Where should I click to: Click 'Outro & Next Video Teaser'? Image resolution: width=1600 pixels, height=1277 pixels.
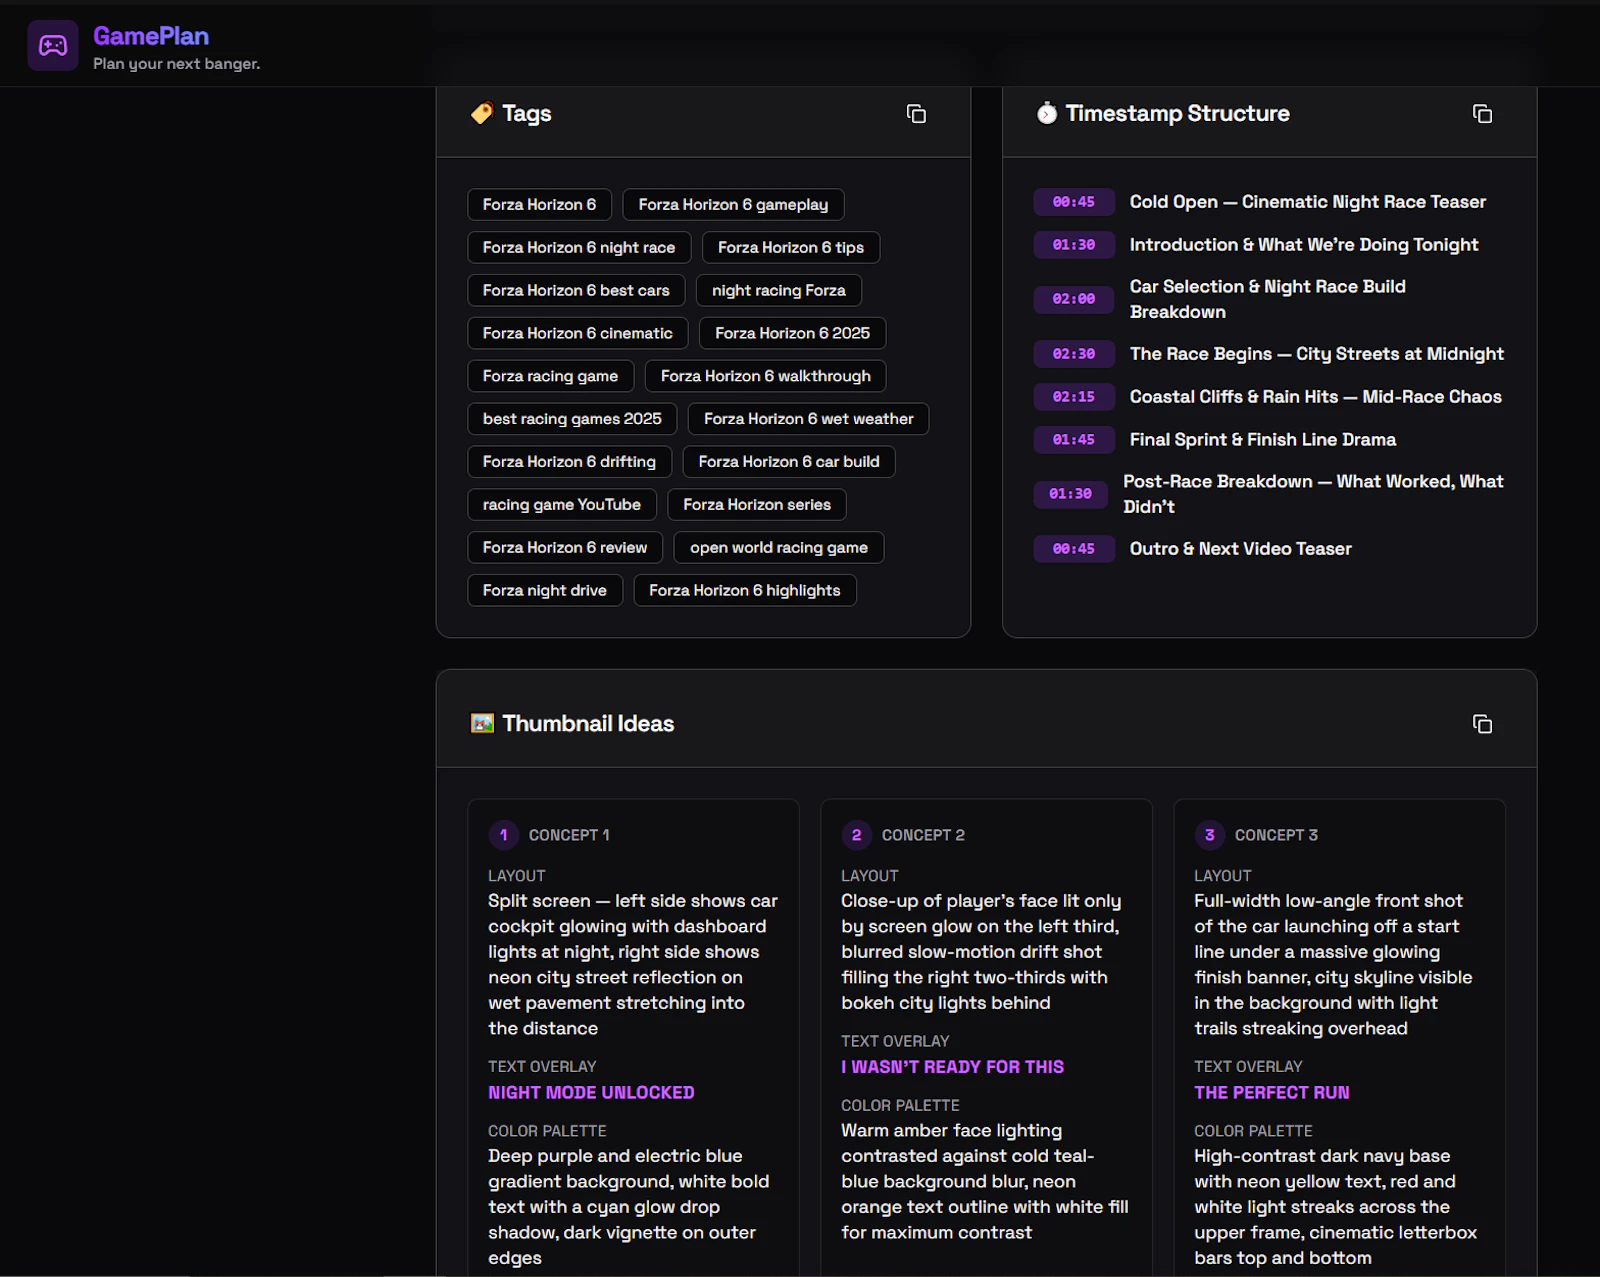[1241, 550]
